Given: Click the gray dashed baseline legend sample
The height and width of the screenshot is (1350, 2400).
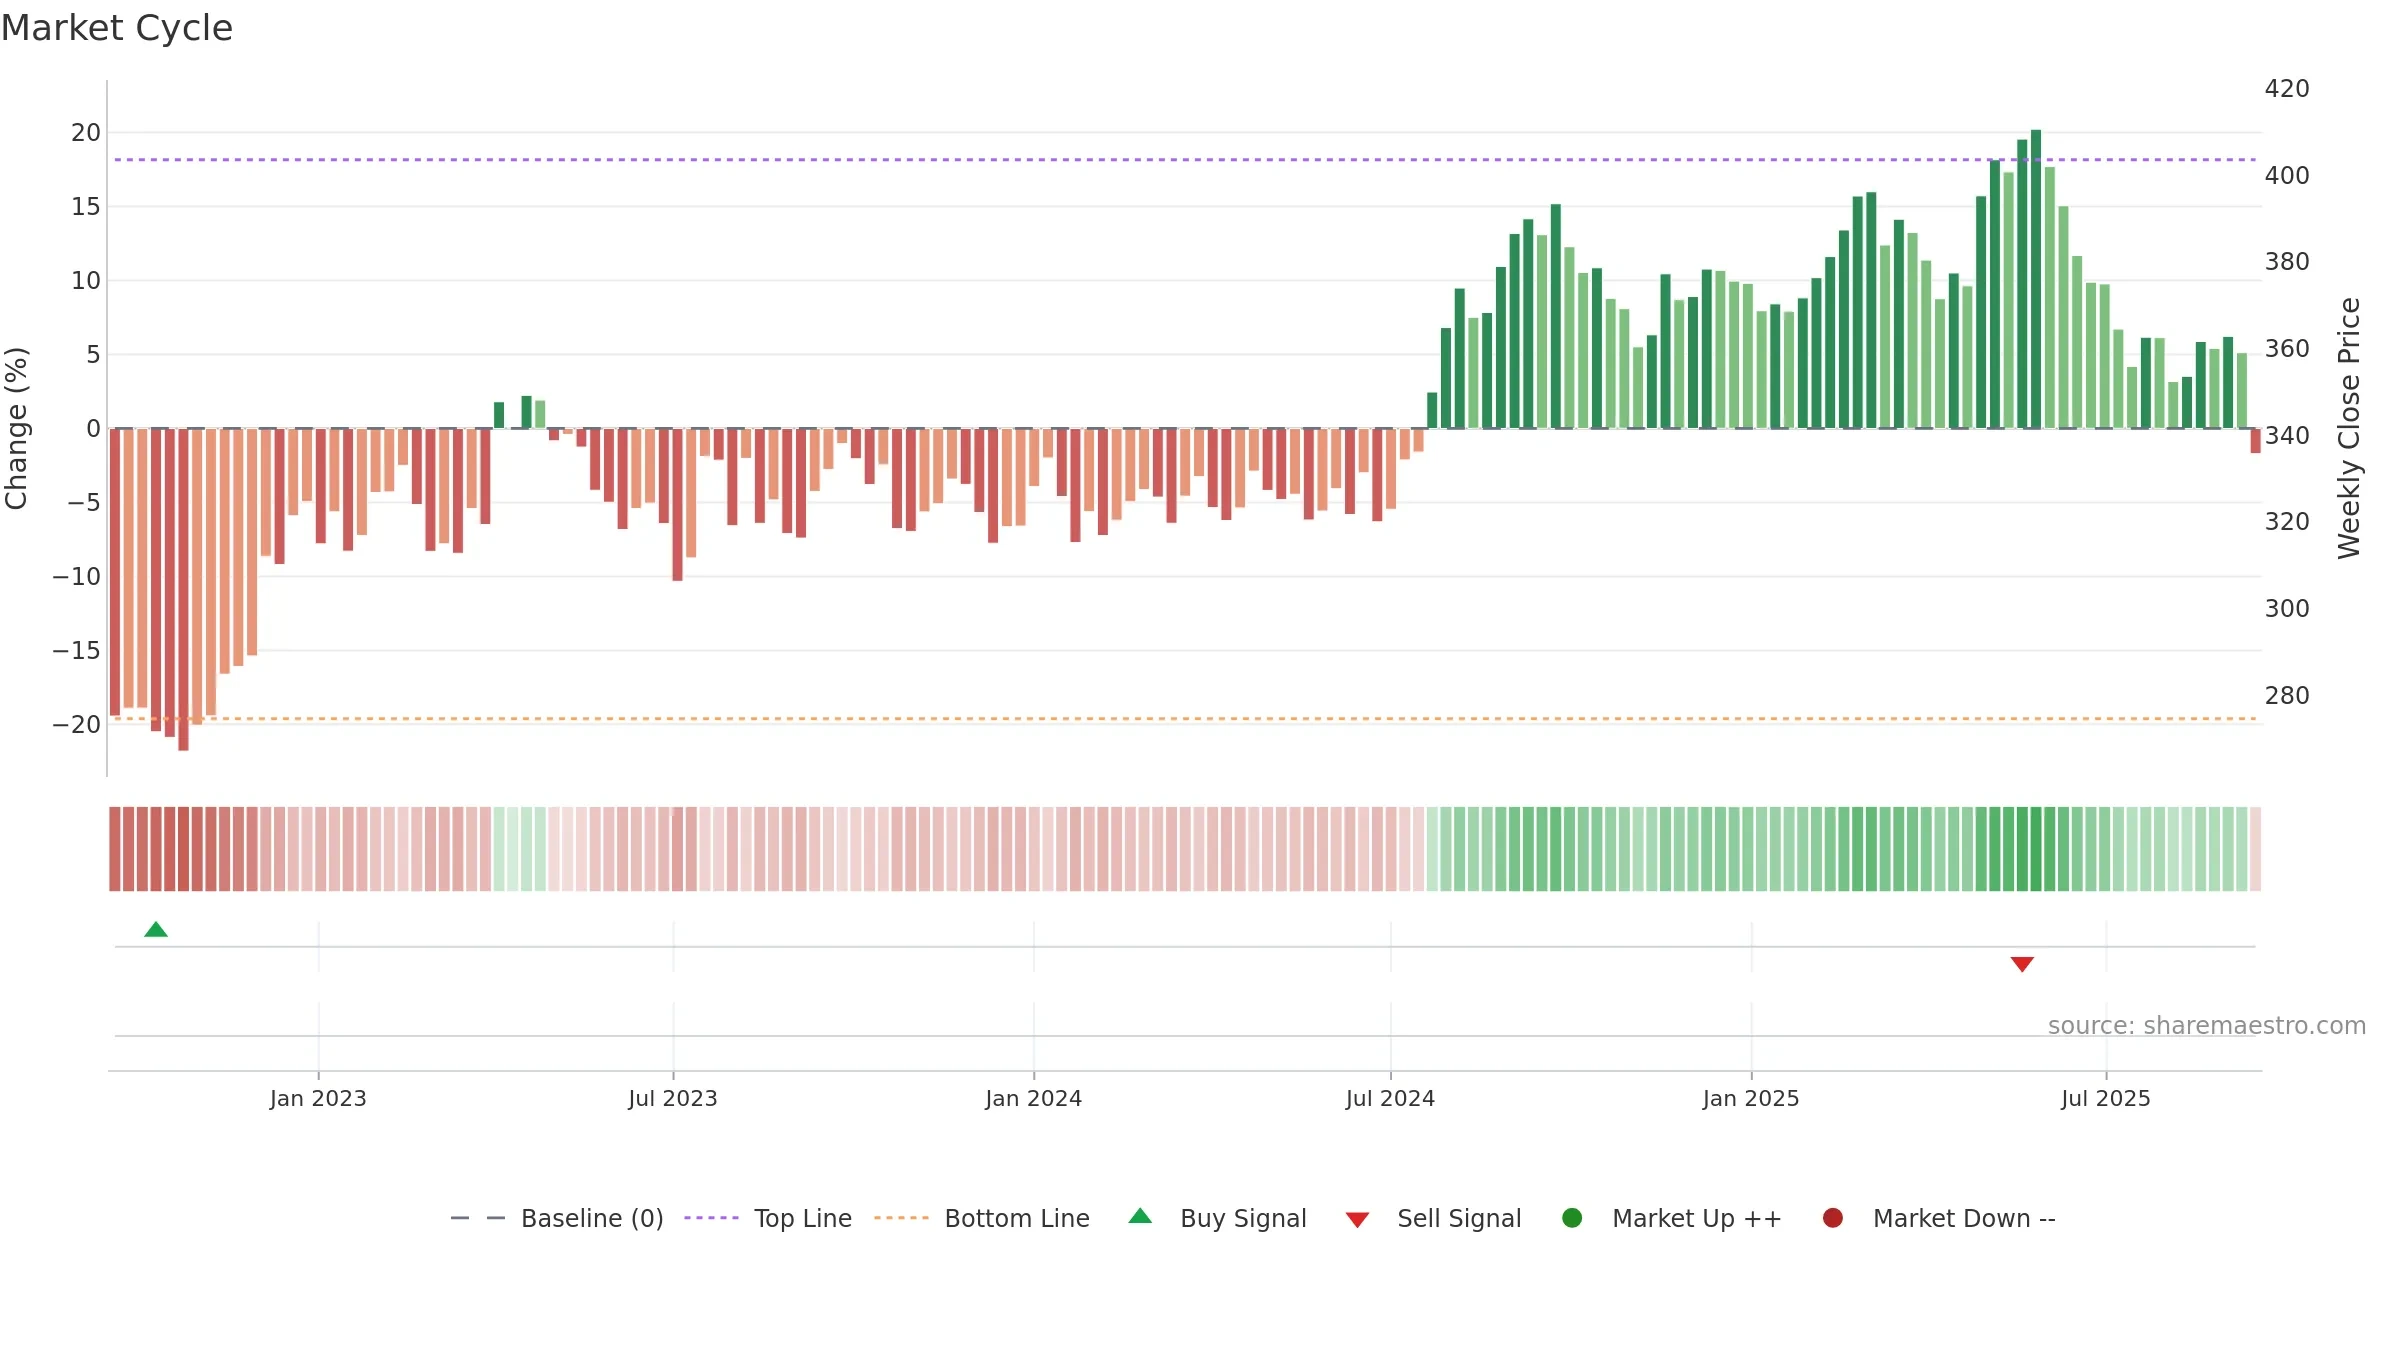Looking at the screenshot, I should [x=478, y=1218].
